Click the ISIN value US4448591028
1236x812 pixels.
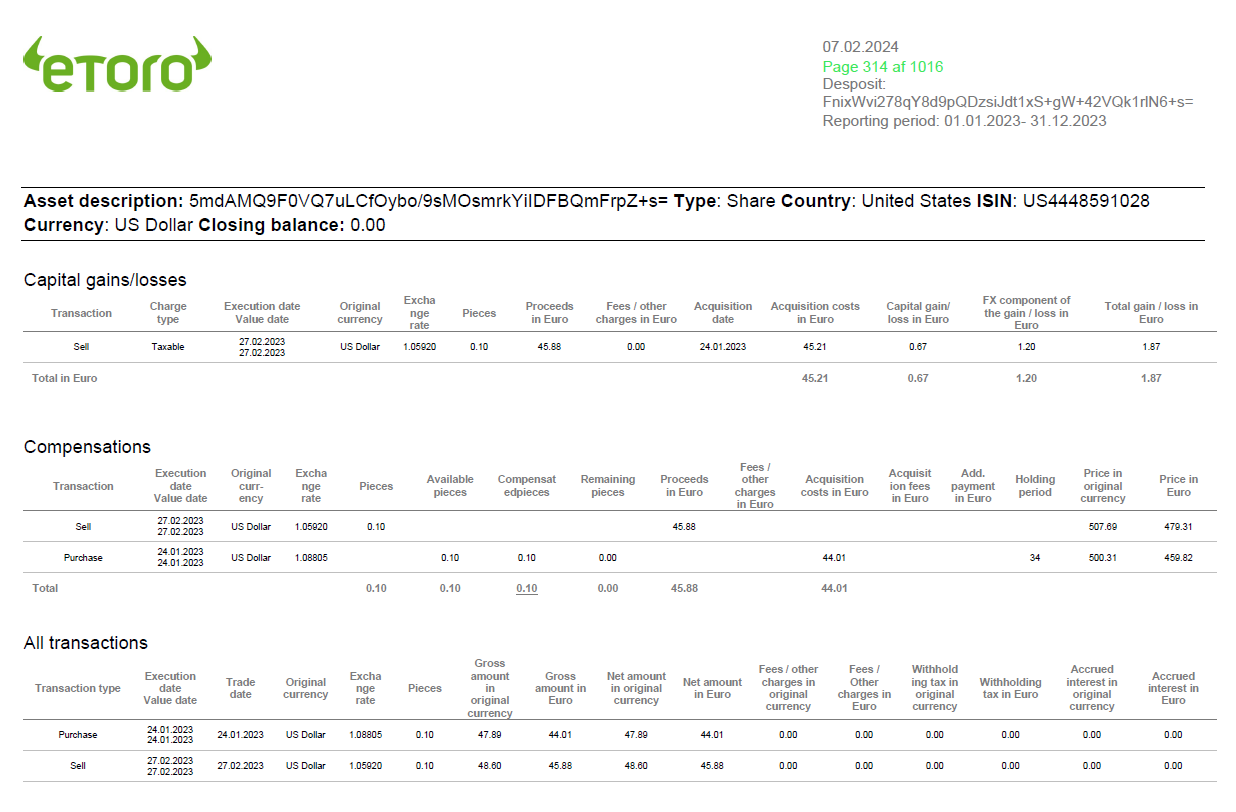tap(1088, 200)
